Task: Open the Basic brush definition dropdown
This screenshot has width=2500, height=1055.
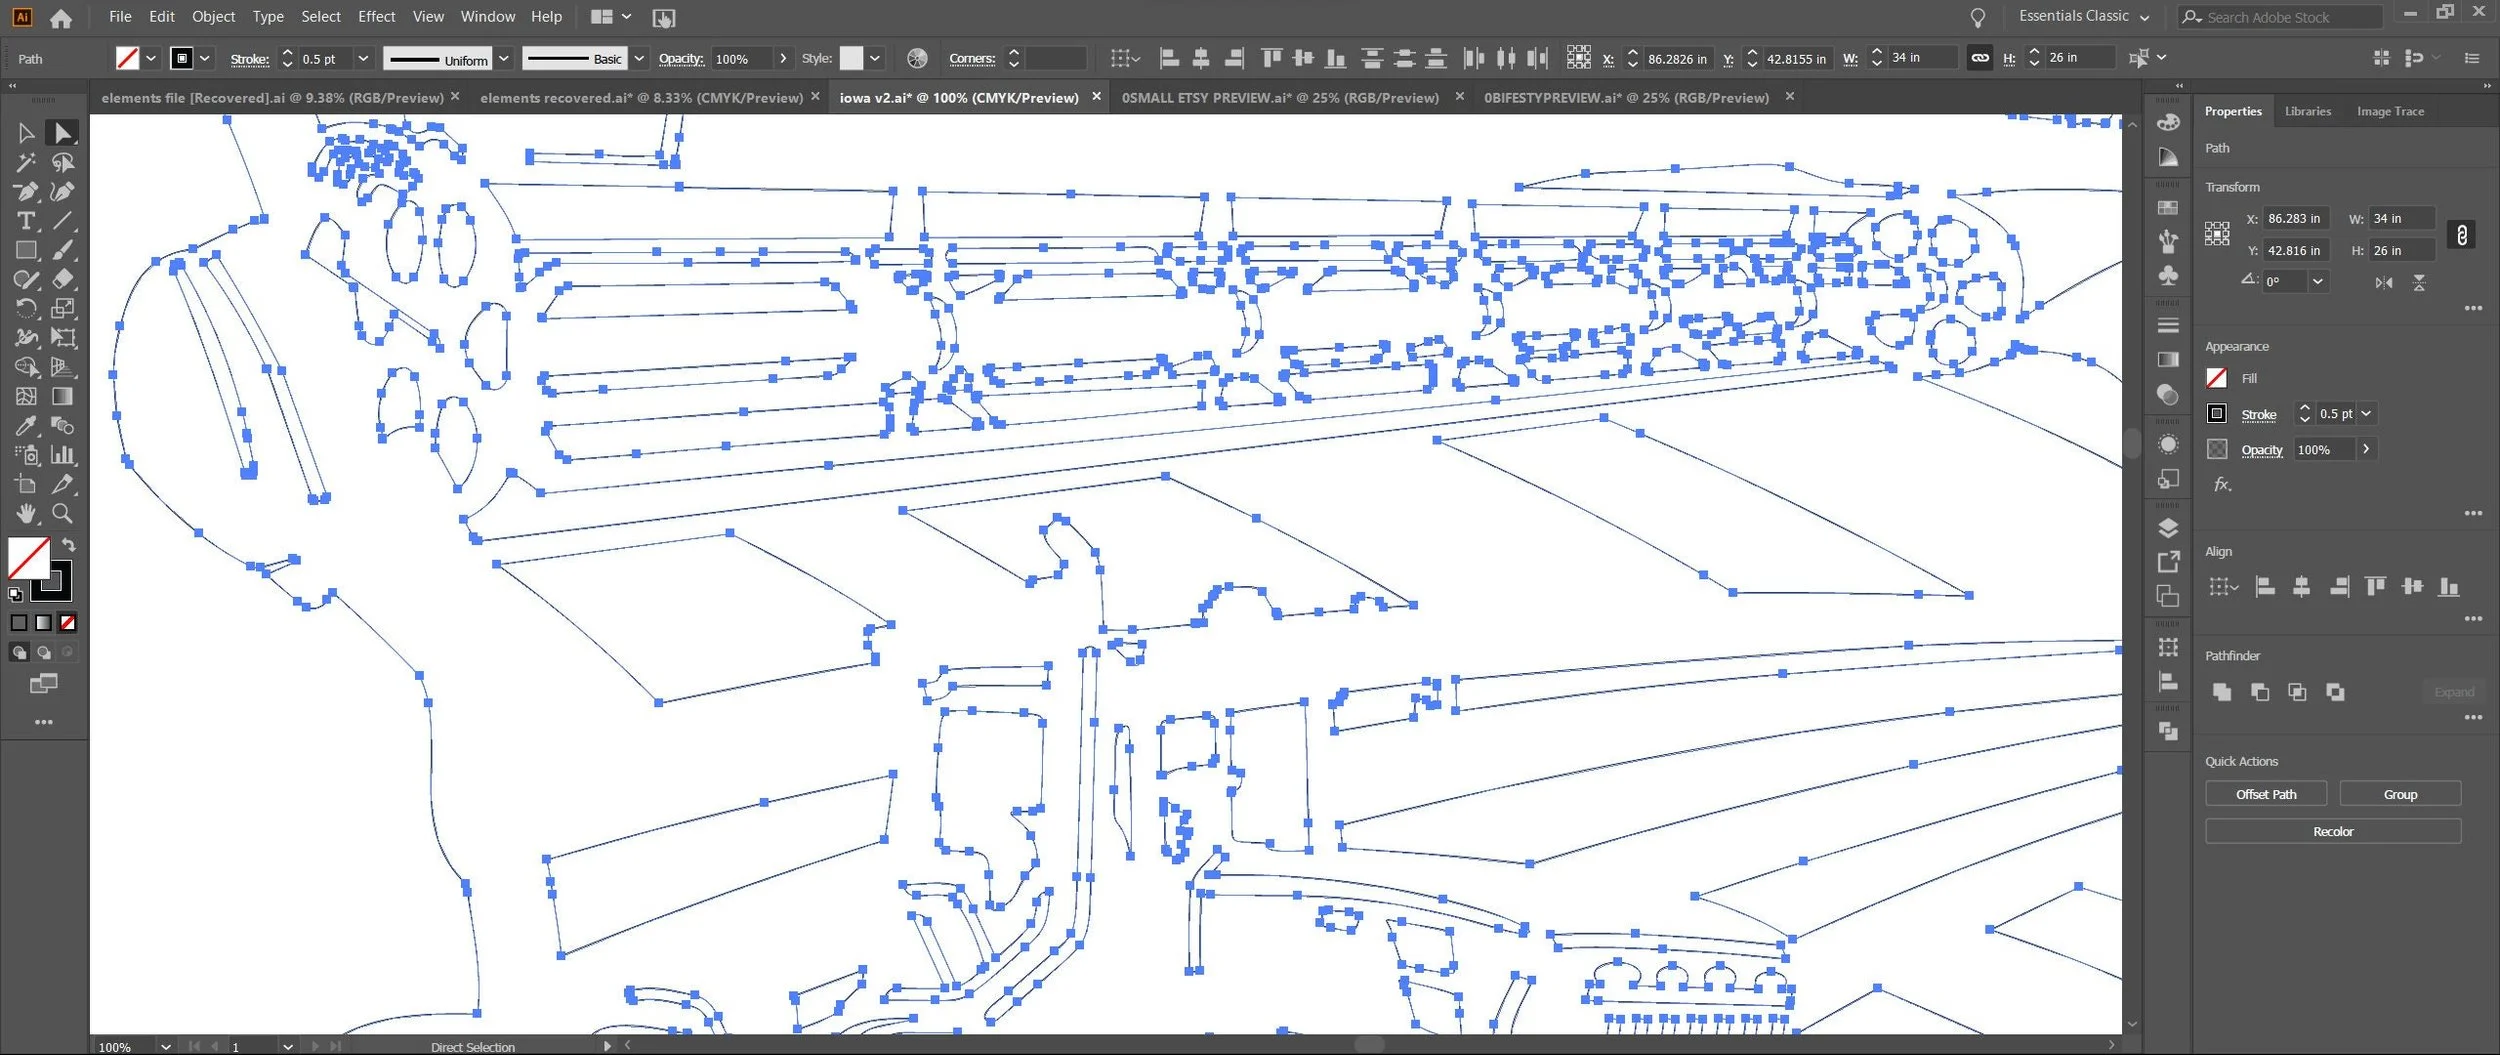Action: (x=639, y=59)
